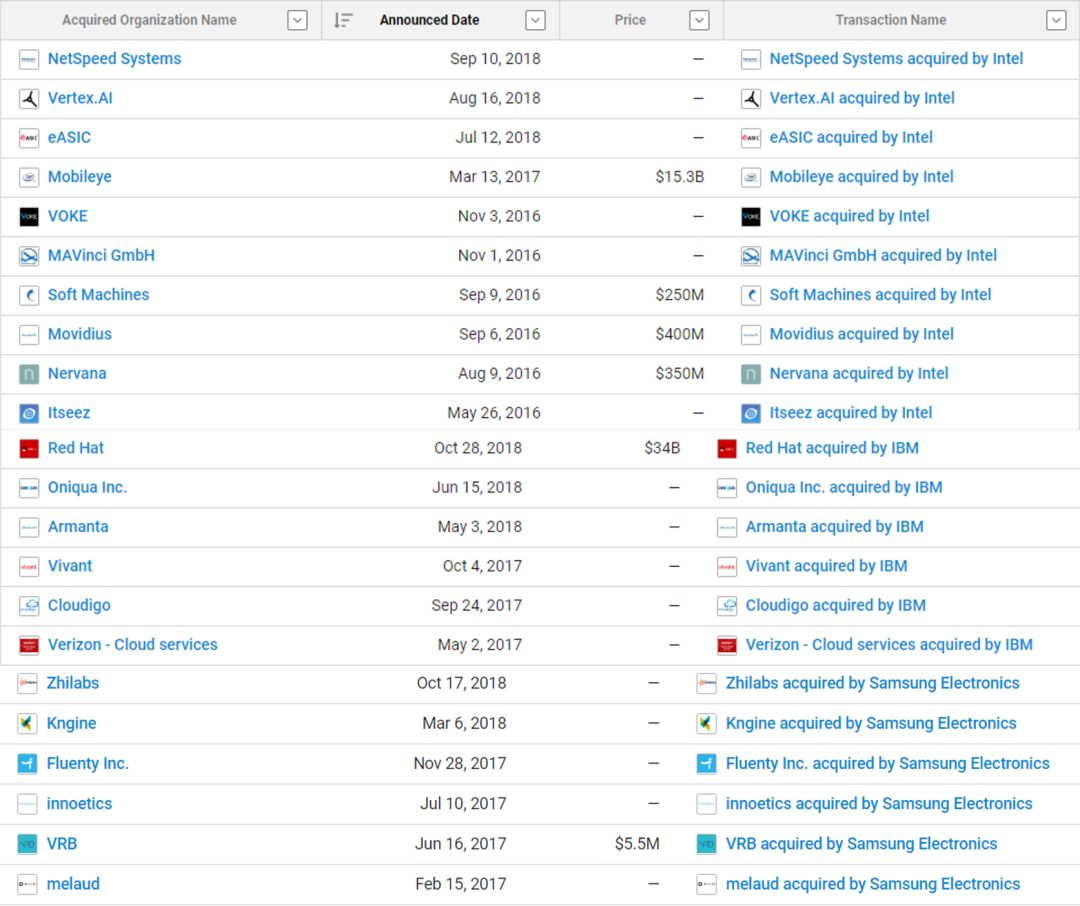1080x906 pixels.
Task: Toggle sort order icon beside Announced Date
Action: [x=343, y=21]
